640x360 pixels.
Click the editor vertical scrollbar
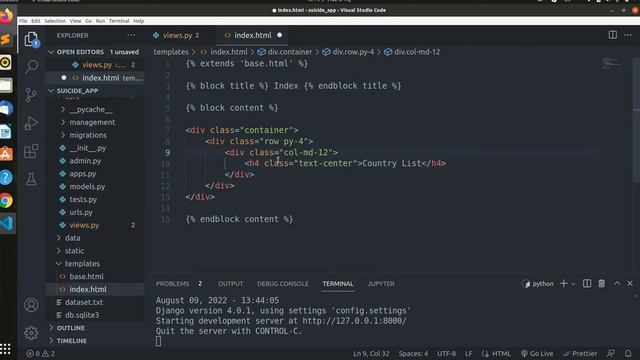tap(636, 120)
